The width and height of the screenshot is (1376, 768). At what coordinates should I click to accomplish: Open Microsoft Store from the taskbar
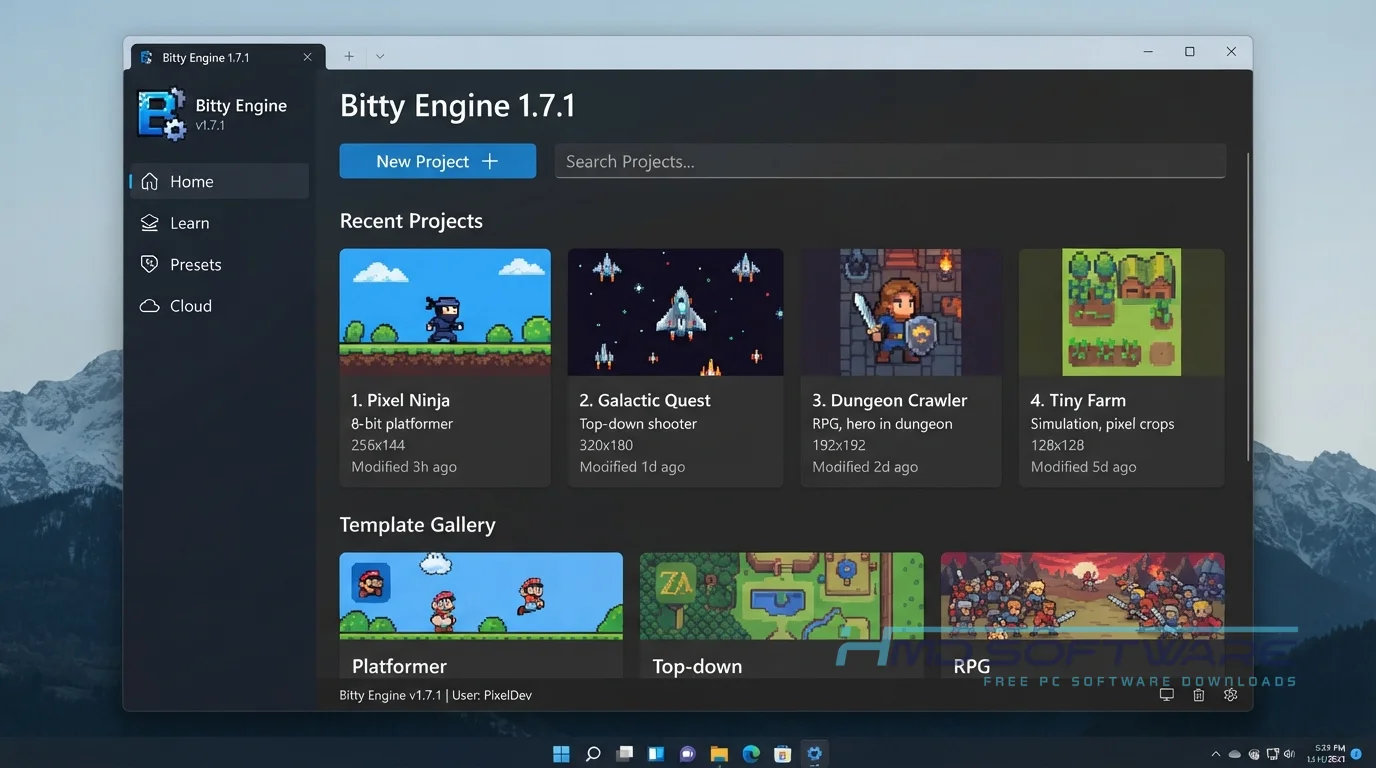coord(783,753)
